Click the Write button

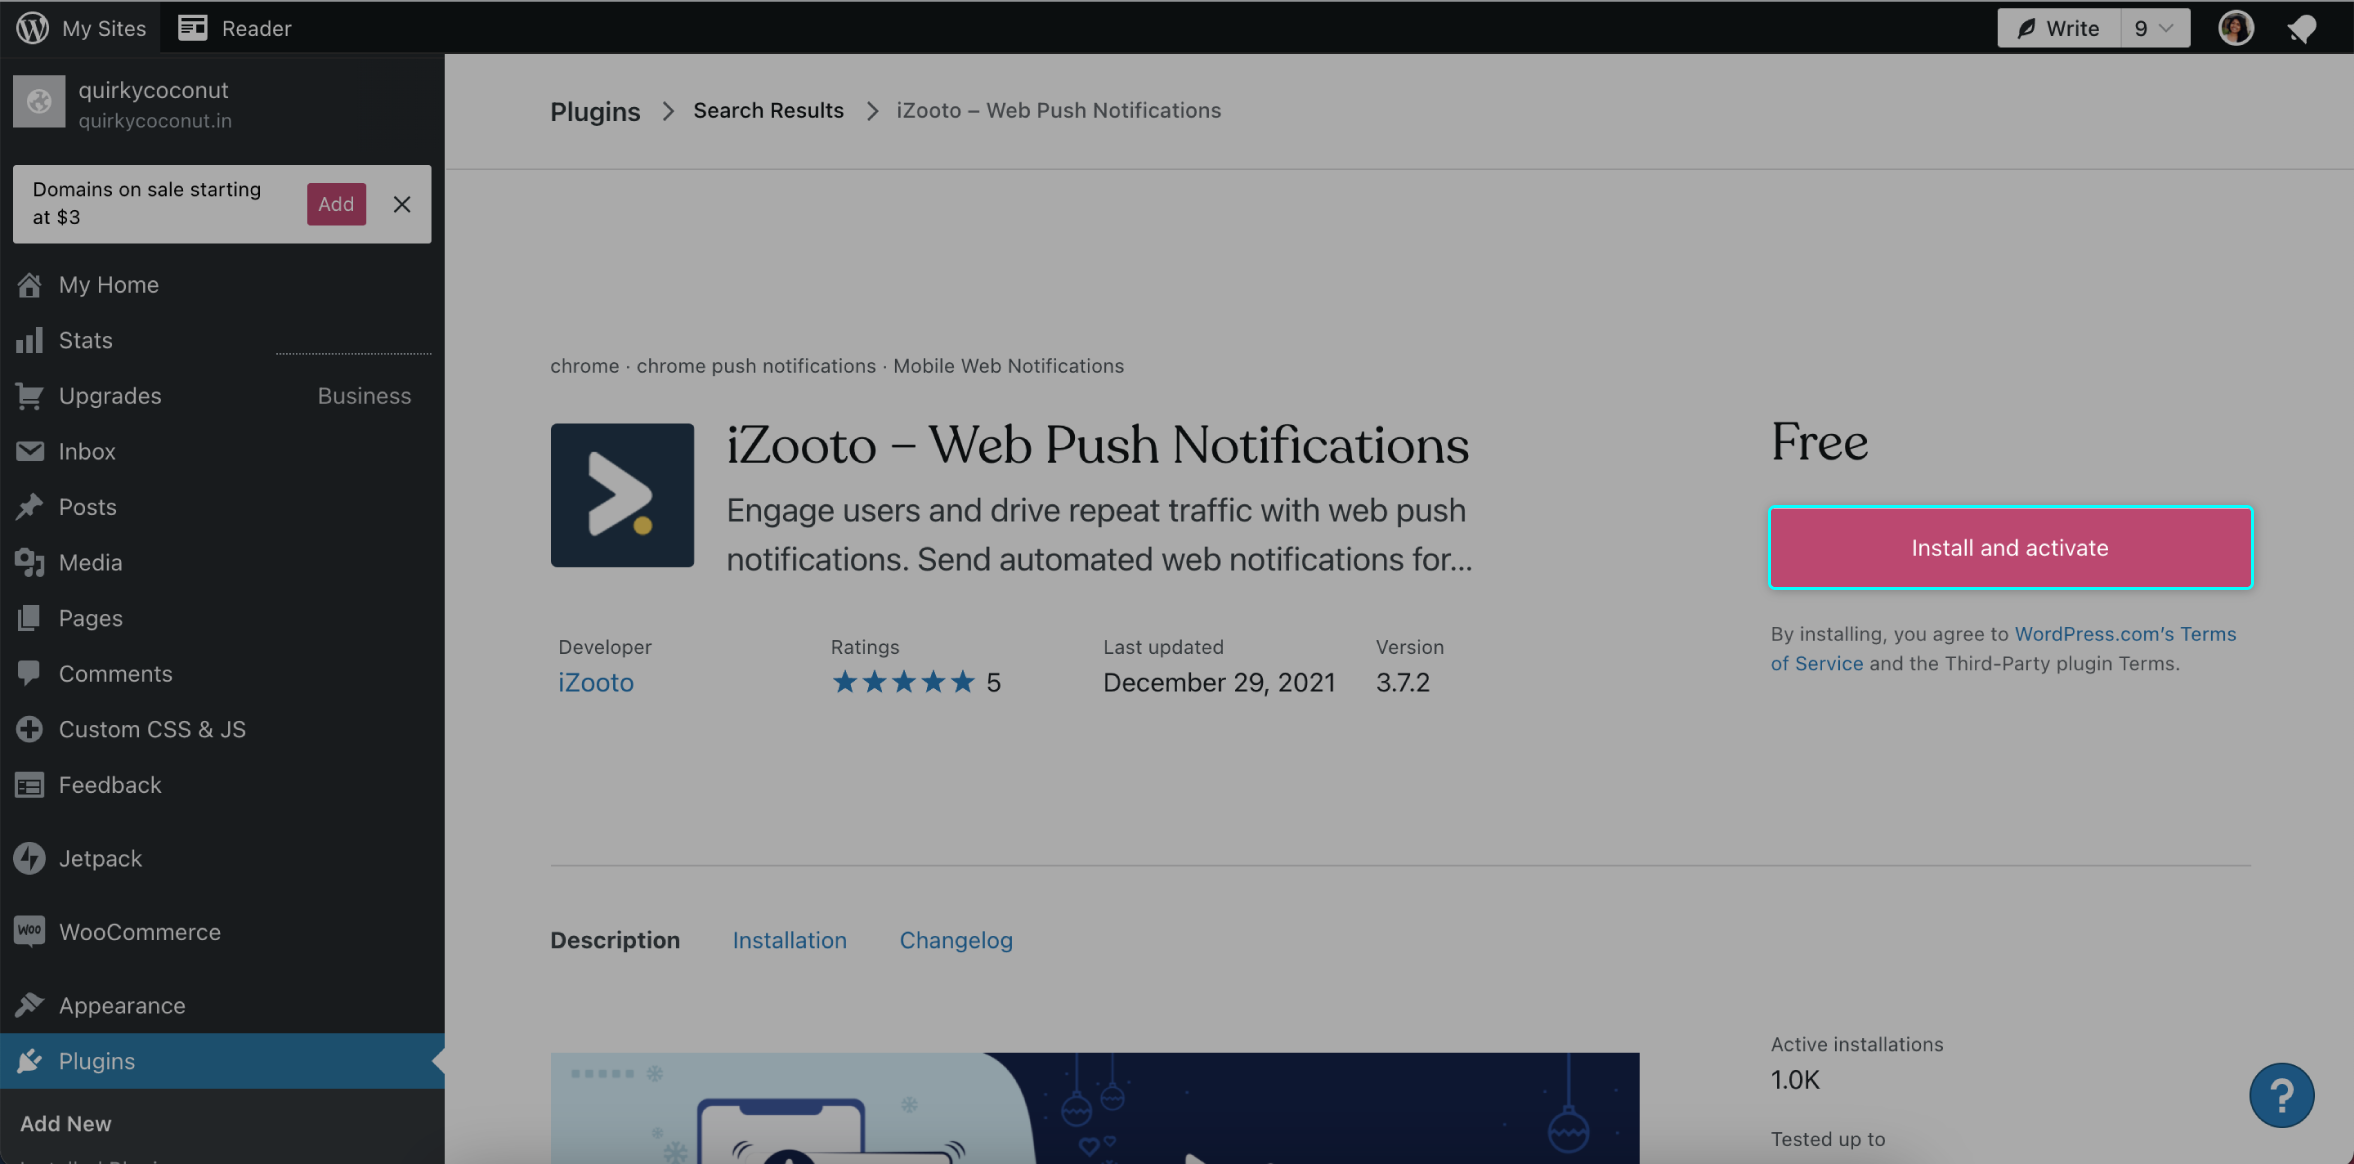[x=2059, y=28]
